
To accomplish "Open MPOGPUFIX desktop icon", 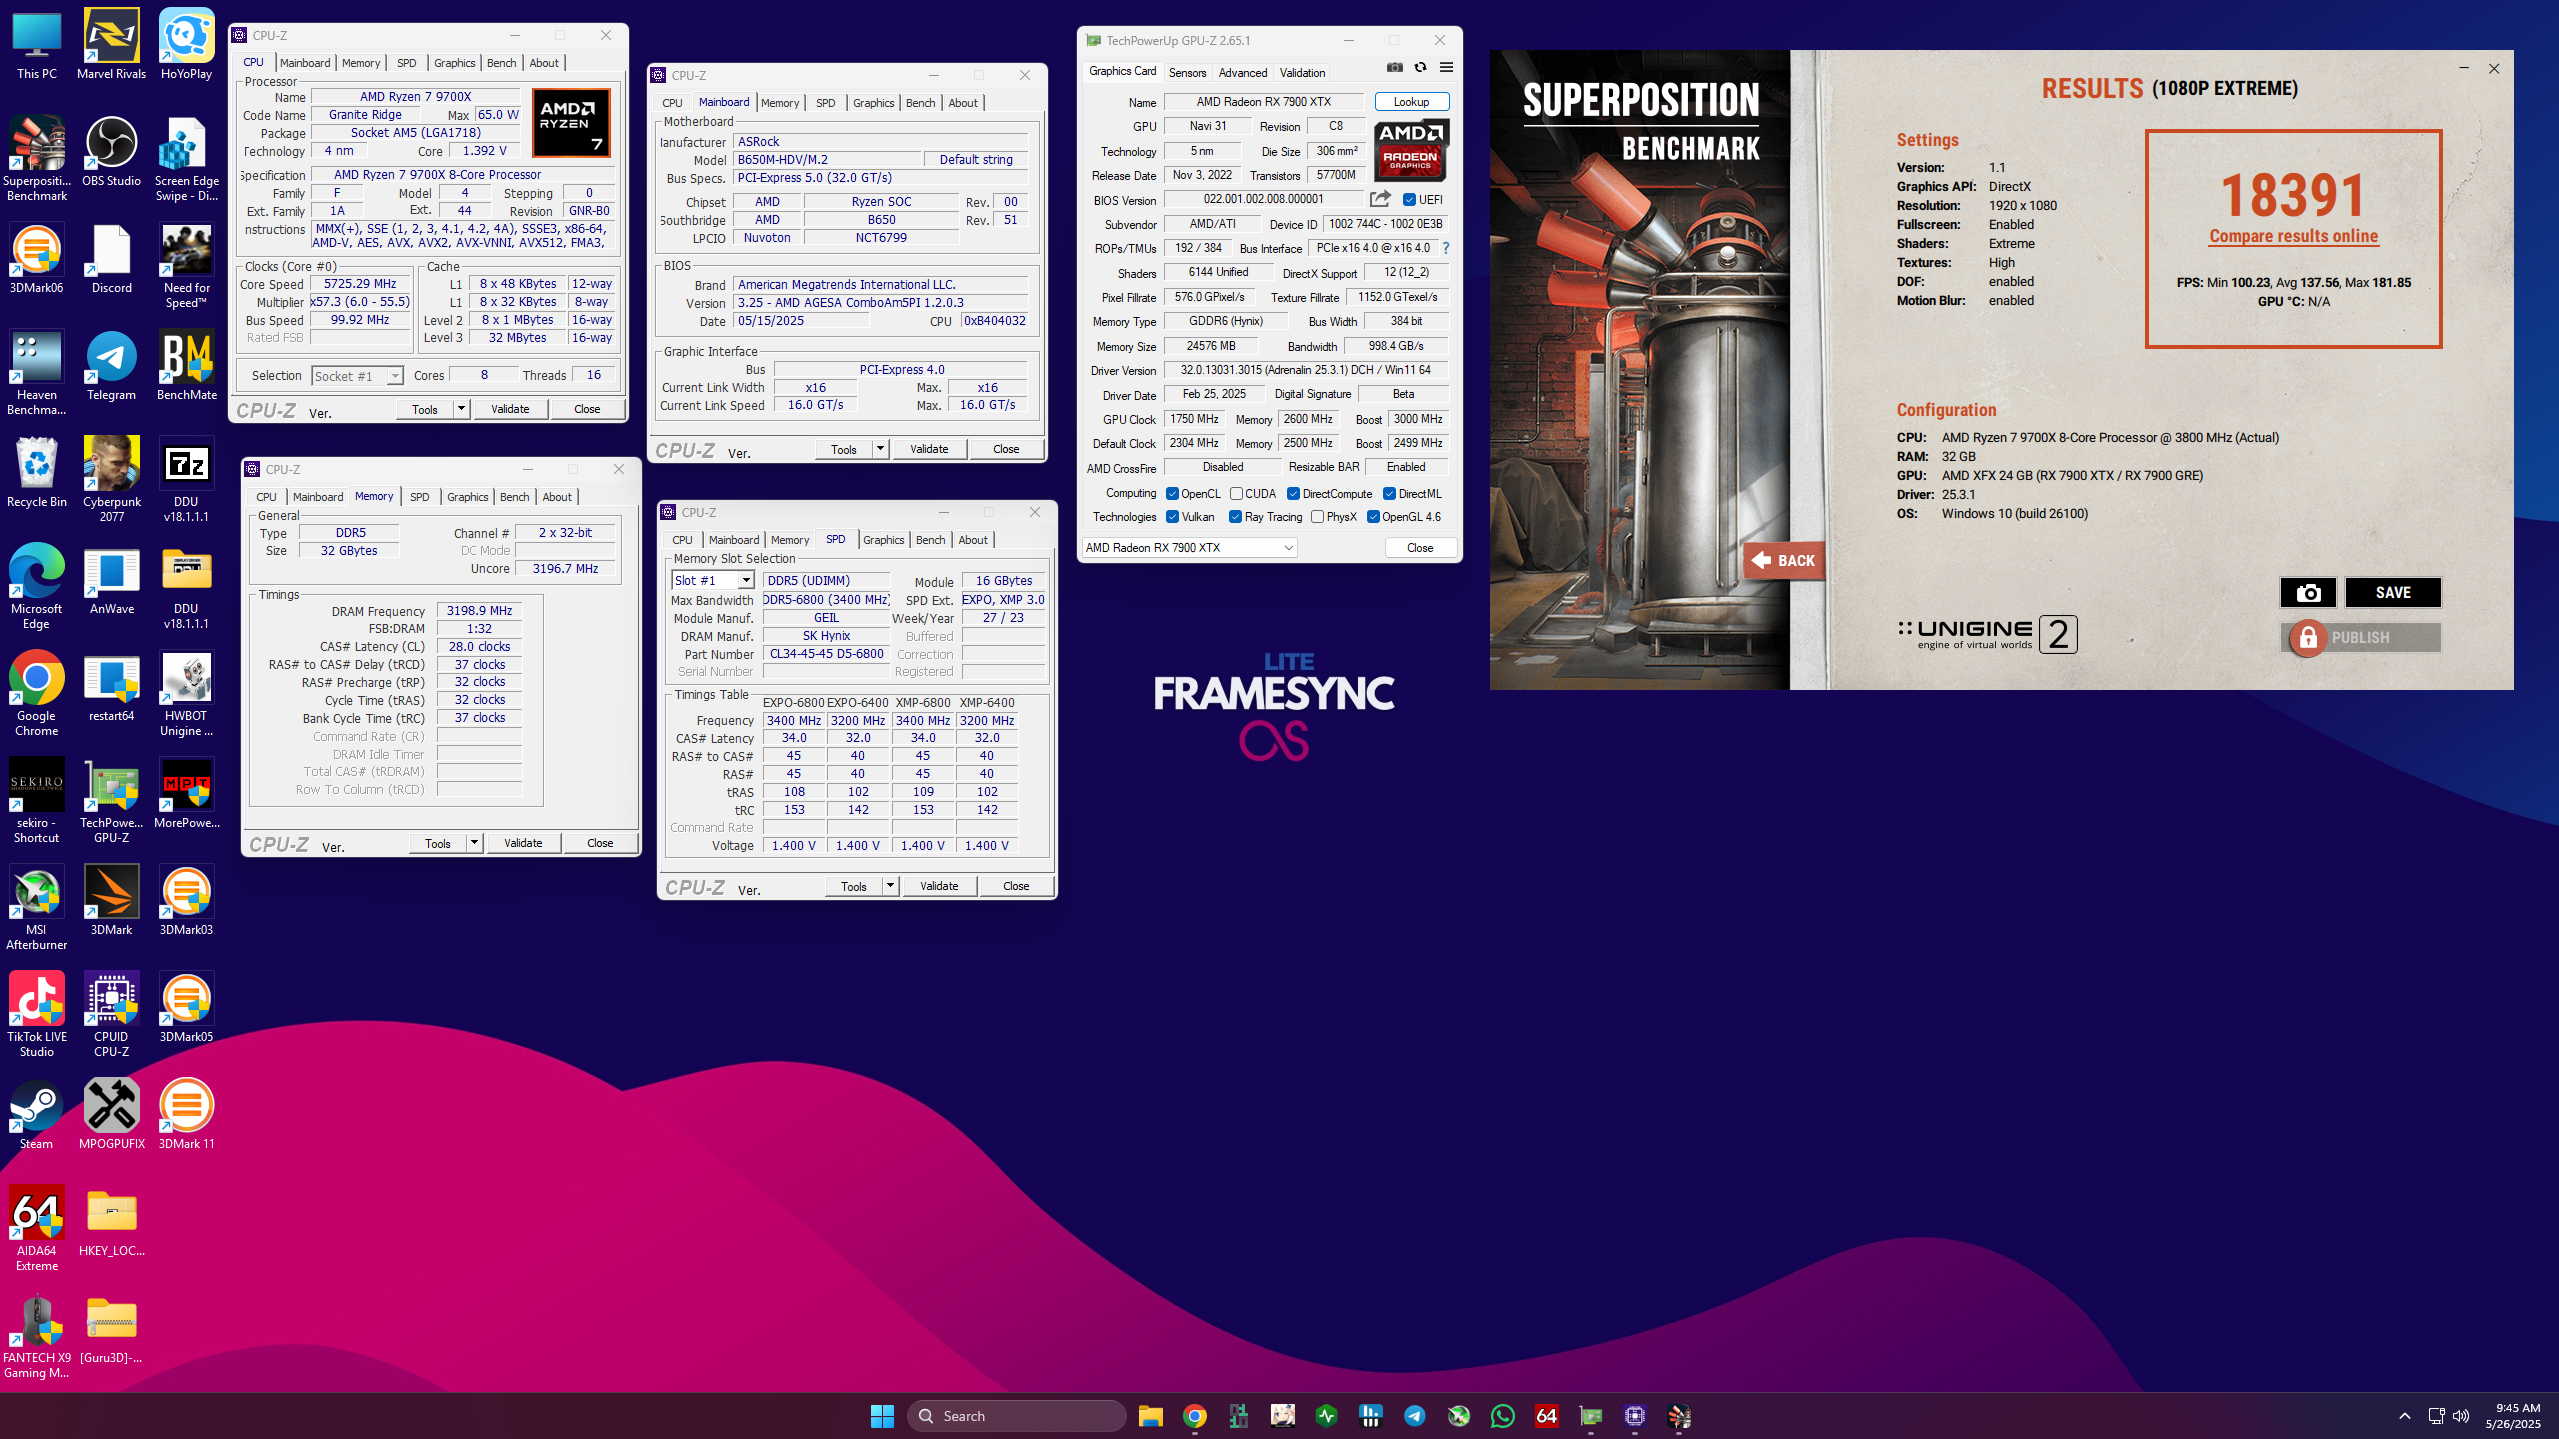I will 111,1115.
